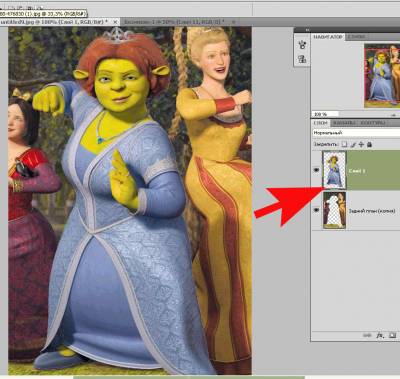Image resolution: width=400 pixels, height=379 pixels.
Task: Click the add layer mask icon
Action: tap(392, 335)
